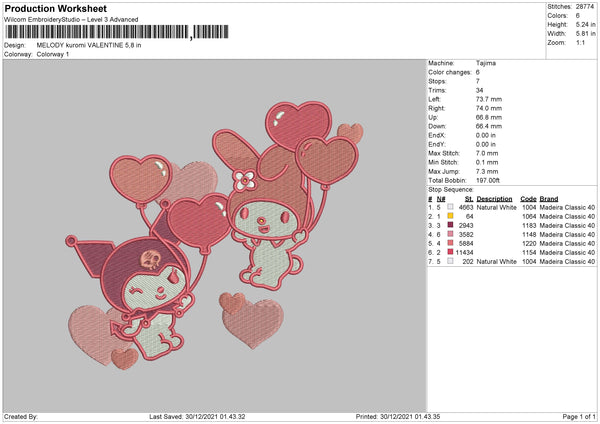600x424 pixels.
Task: Click the 'Last Saved: 30/12/2021 01.43.32' footer text
Action: [x=197, y=416]
